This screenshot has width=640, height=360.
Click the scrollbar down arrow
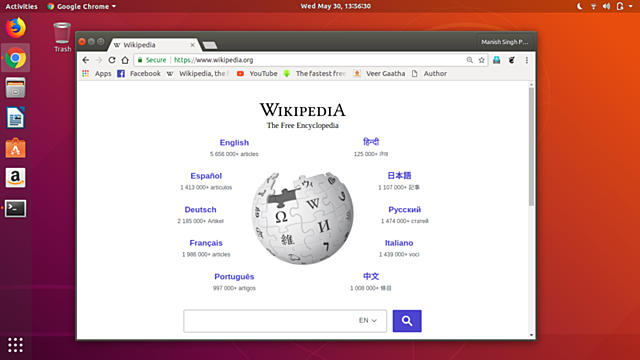click(x=531, y=335)
